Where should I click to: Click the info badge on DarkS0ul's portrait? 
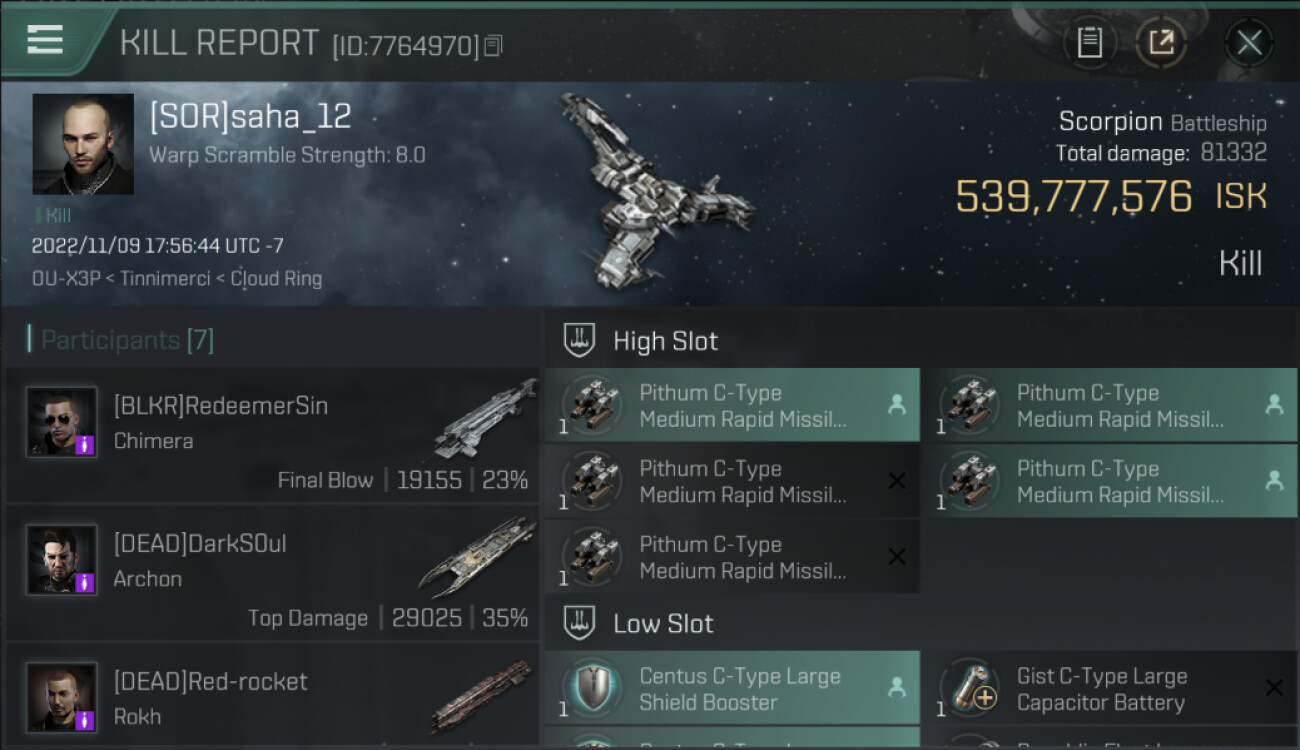pos(85,582)
